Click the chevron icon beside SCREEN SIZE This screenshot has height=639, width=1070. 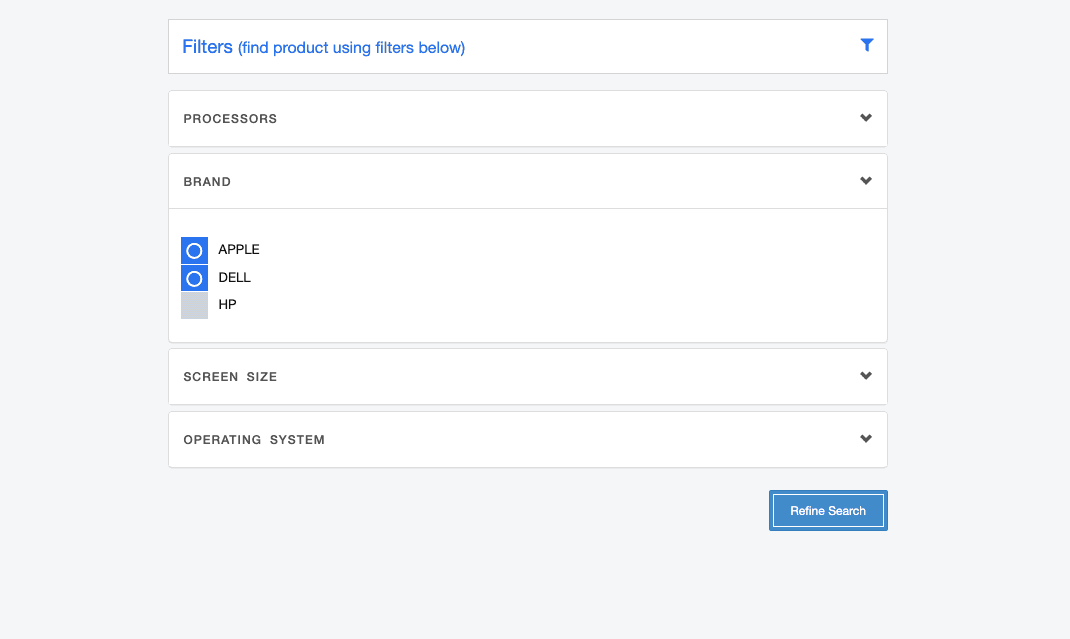866,376
